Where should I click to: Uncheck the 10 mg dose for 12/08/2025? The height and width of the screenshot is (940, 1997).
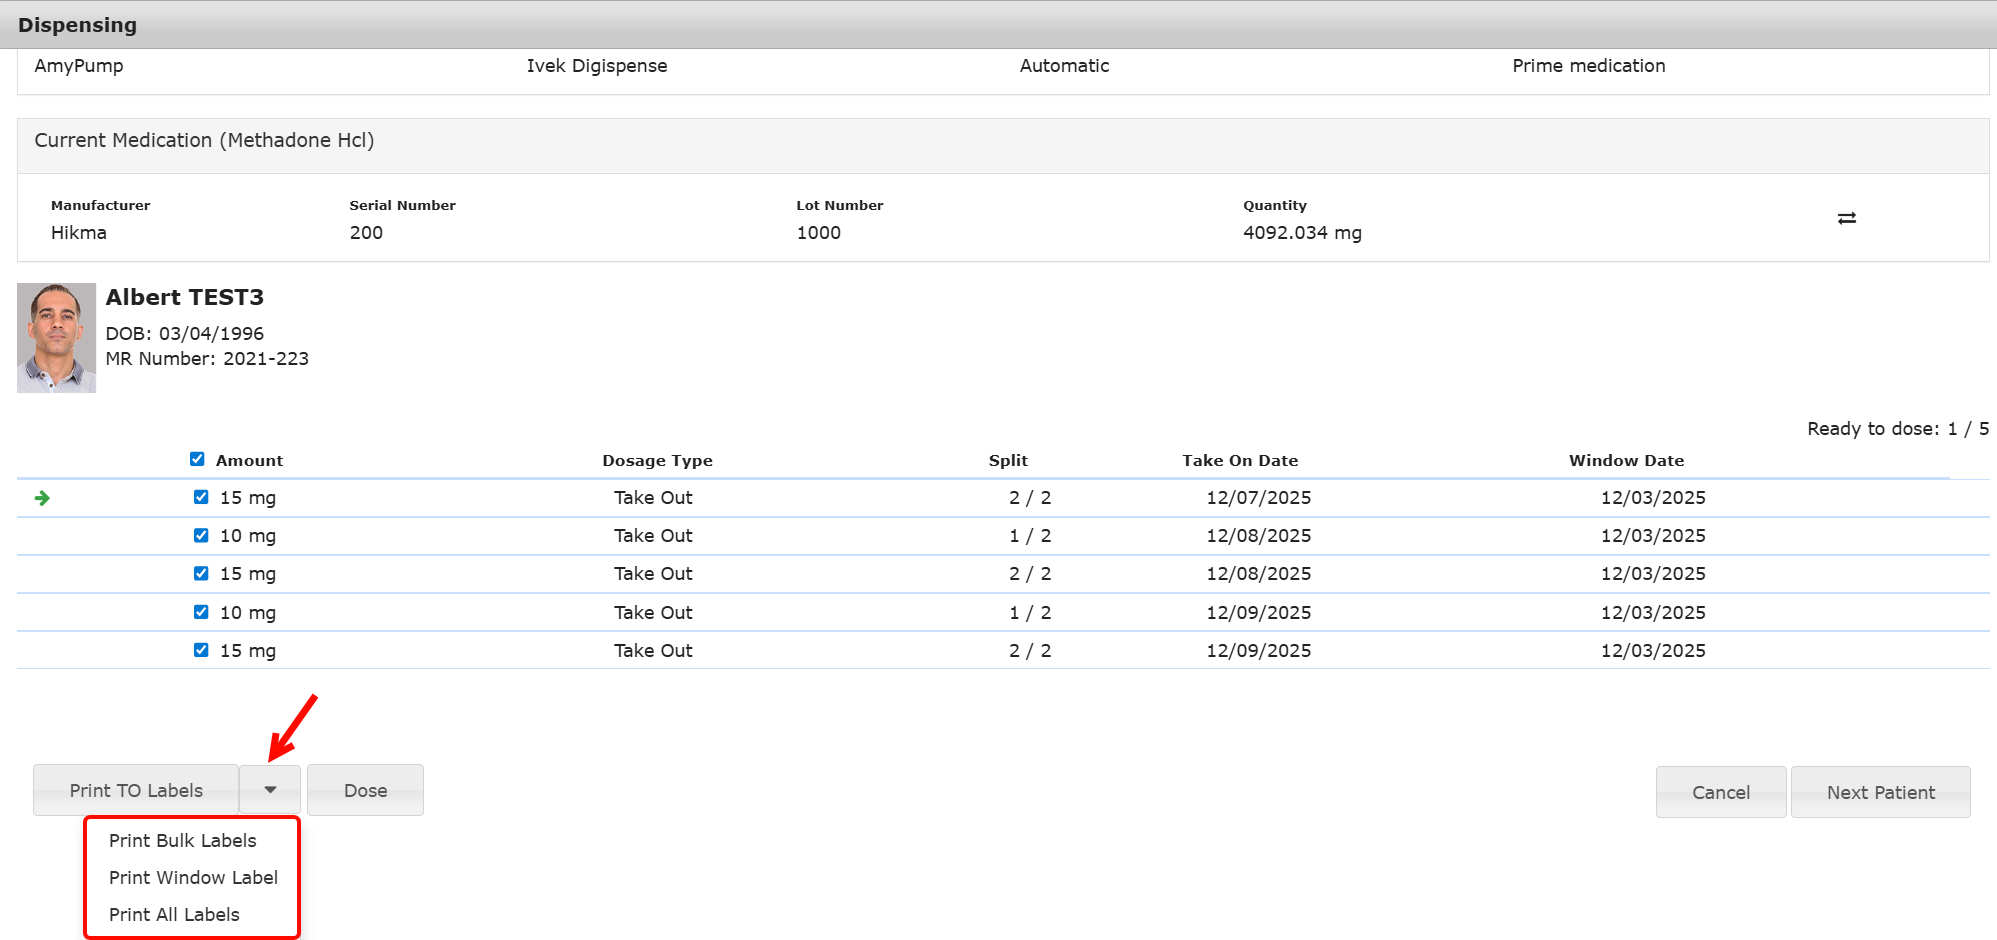click(201, 535)
